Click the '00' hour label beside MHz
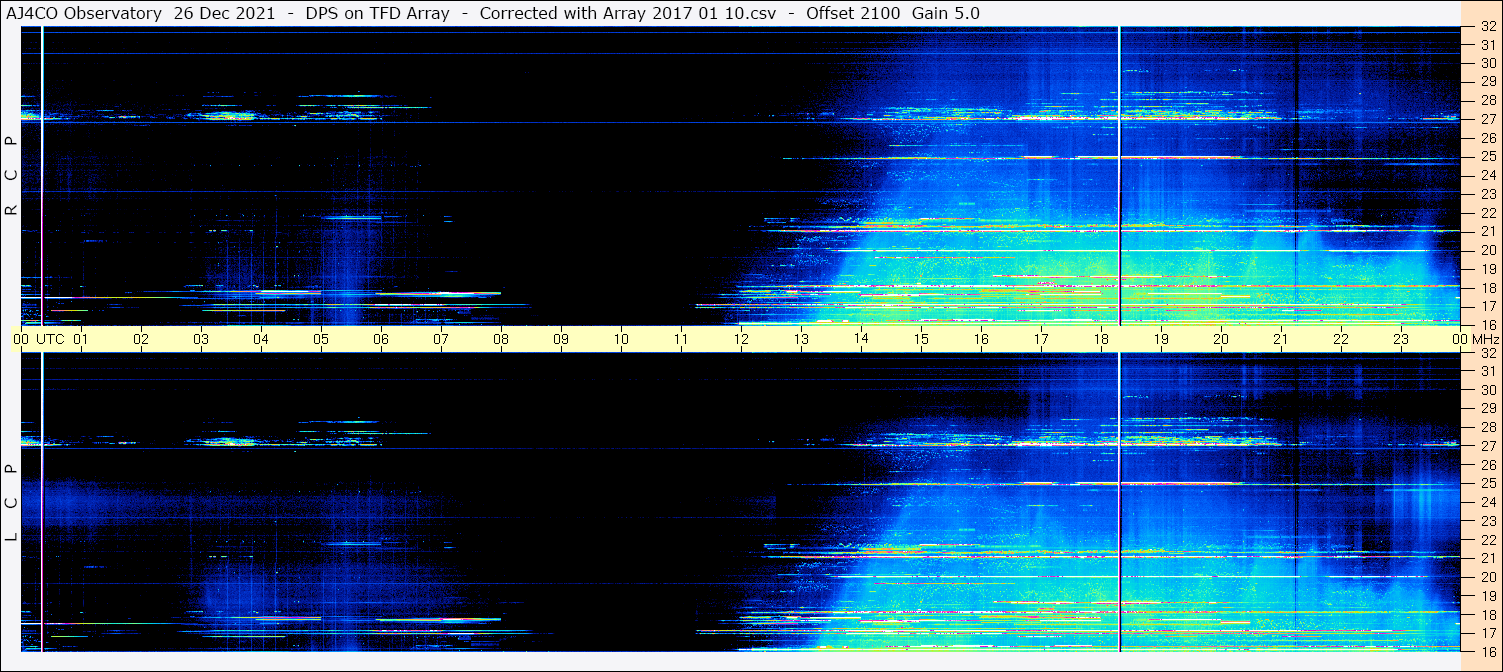This screenshot has width=1503, height=672. pyautogui.click(x=1459, y=339)
